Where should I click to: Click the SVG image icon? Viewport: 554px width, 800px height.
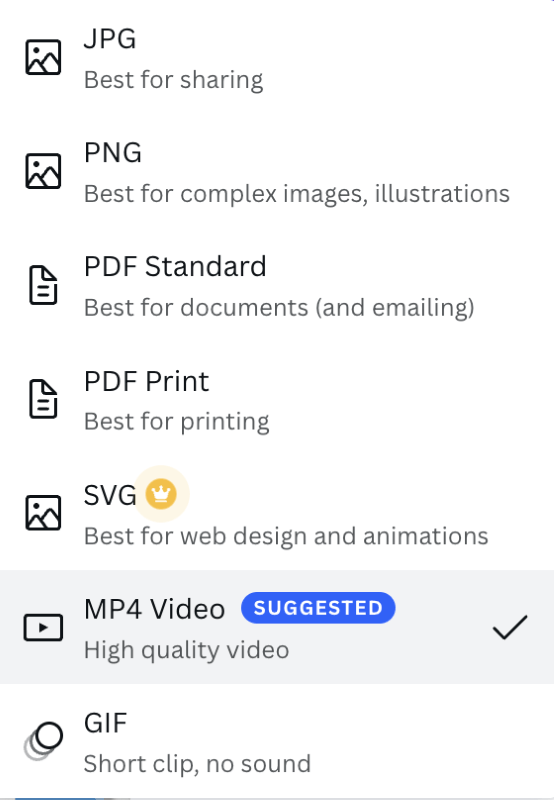click(x=43, y=513)
